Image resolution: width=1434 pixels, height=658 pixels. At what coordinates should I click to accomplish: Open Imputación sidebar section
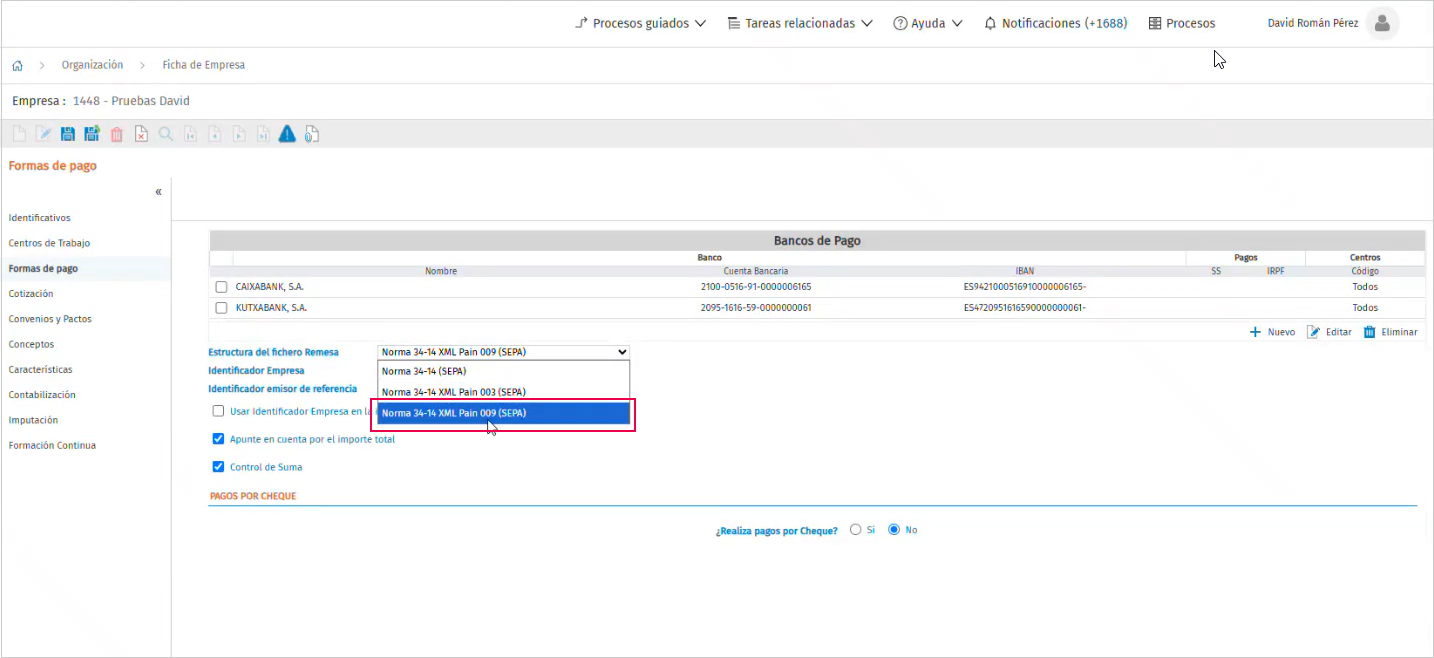[34, 420]
